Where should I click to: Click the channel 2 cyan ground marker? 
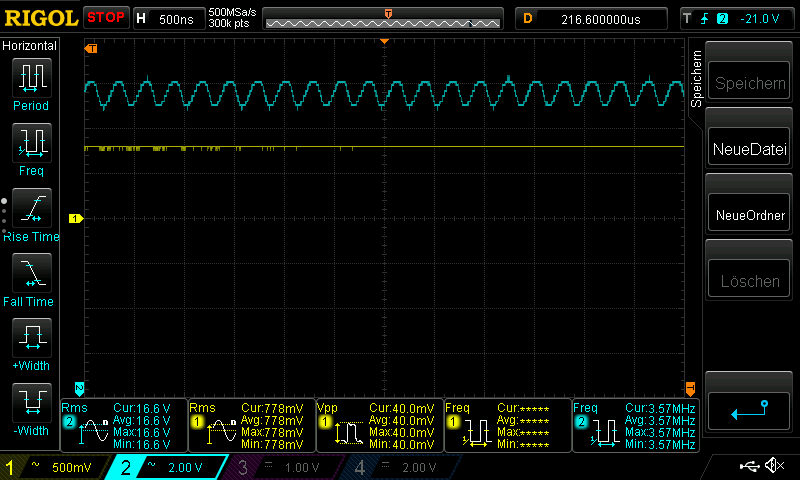point(79,389)
